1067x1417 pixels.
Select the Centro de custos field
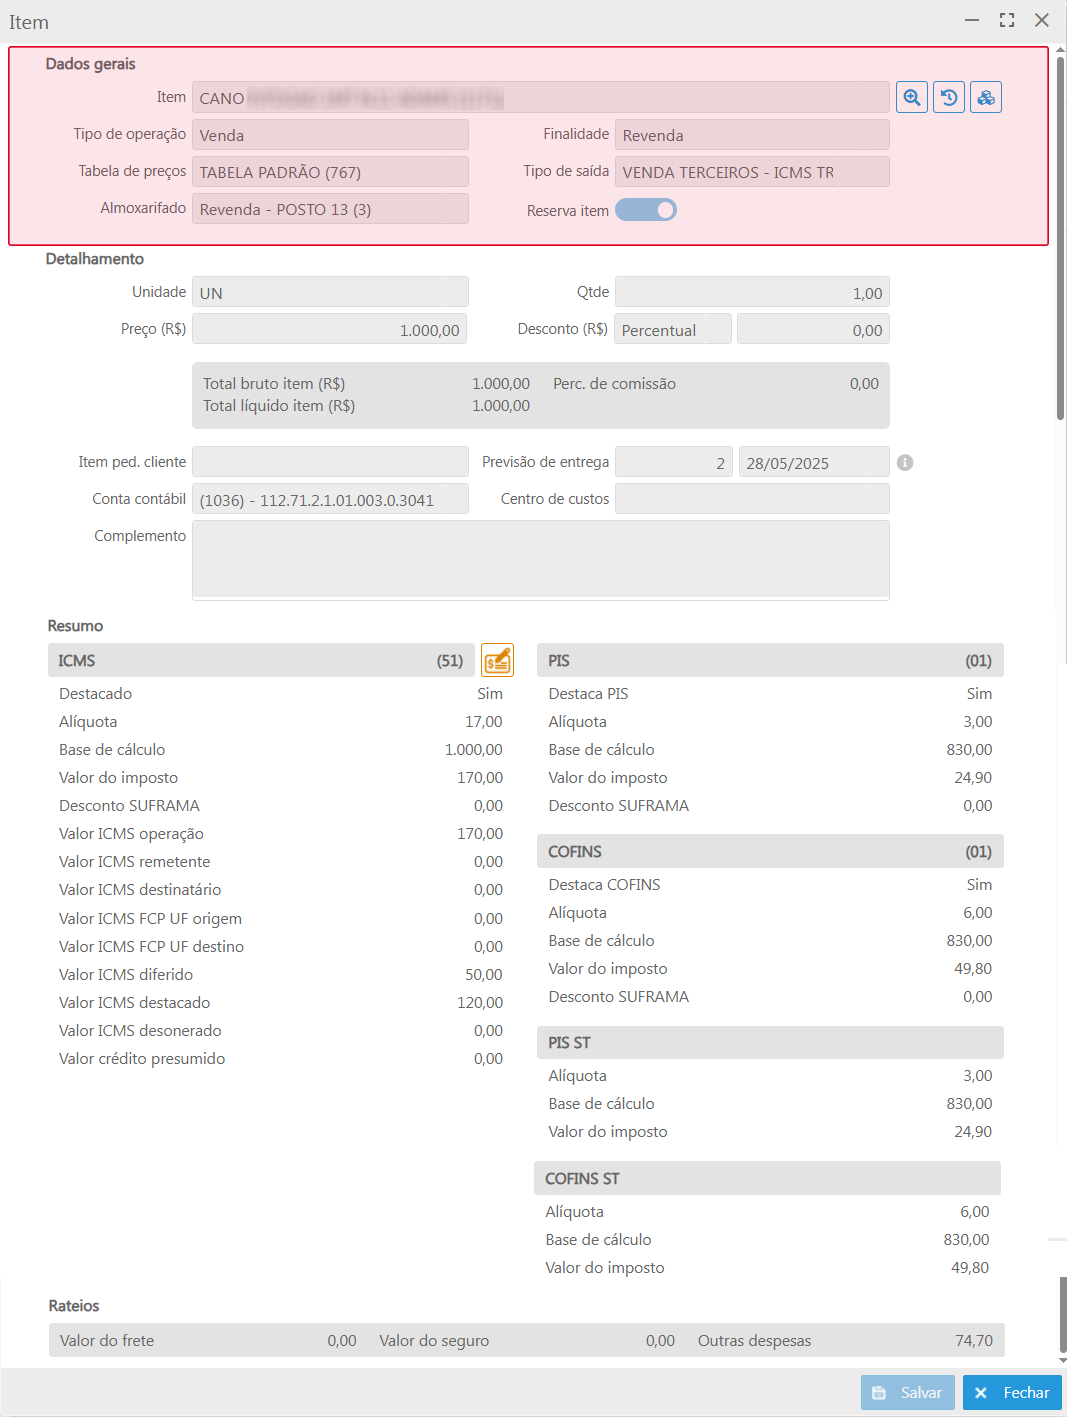click(752, 499)
